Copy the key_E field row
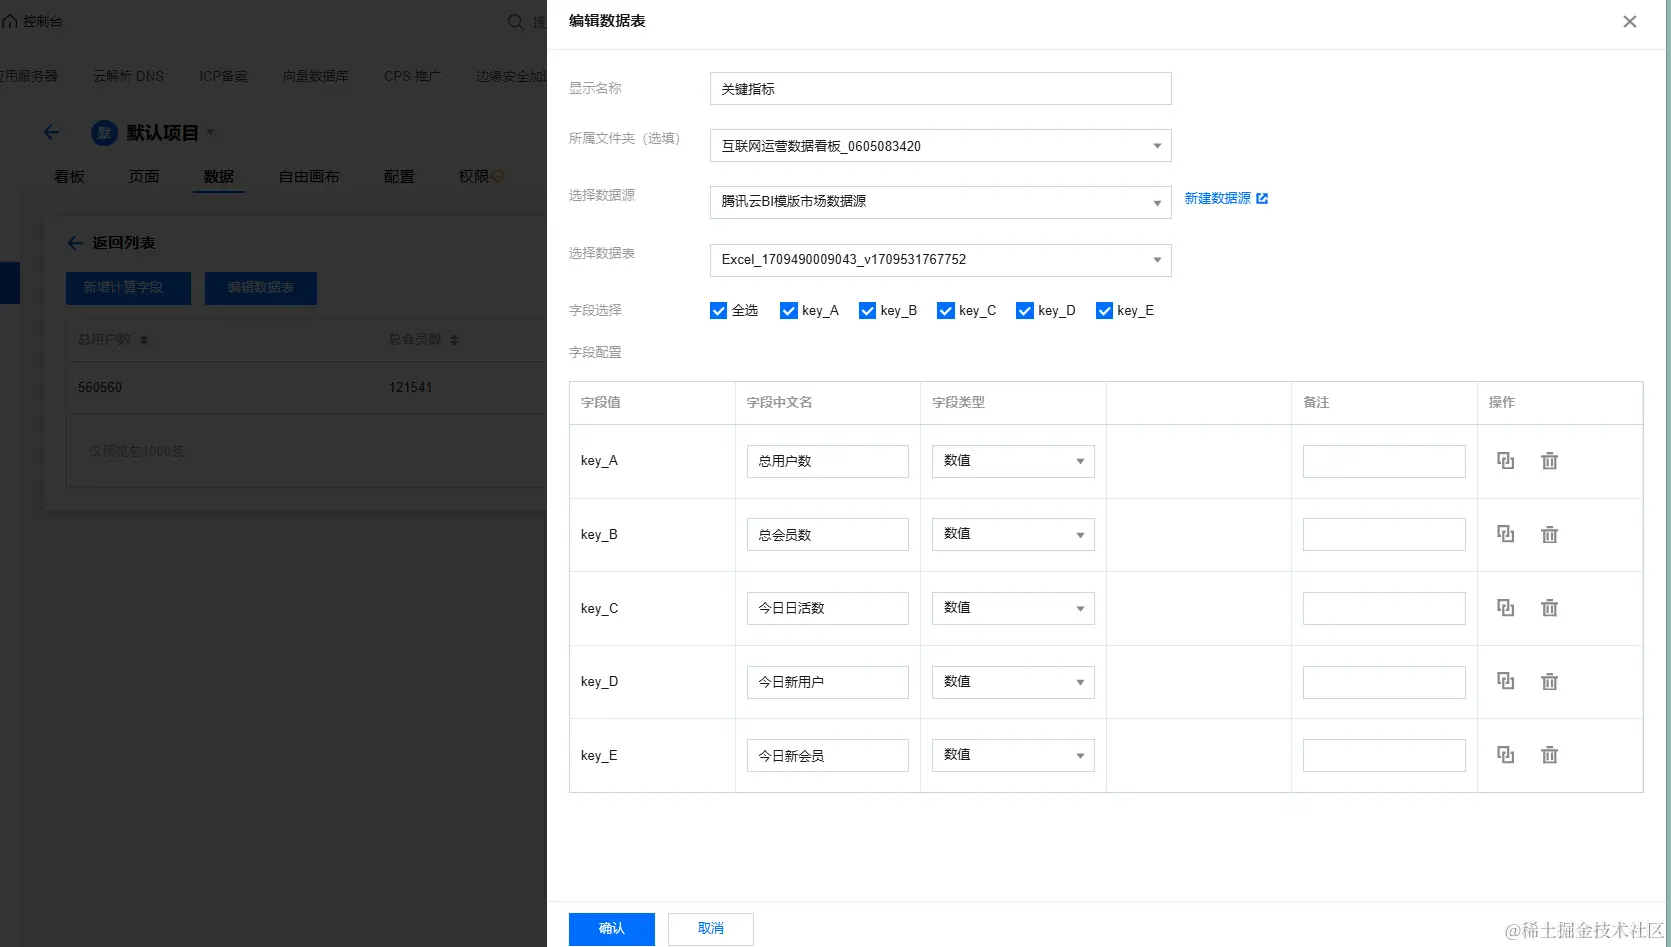This screenshot has height=947, width=1671. (1505, 755)
